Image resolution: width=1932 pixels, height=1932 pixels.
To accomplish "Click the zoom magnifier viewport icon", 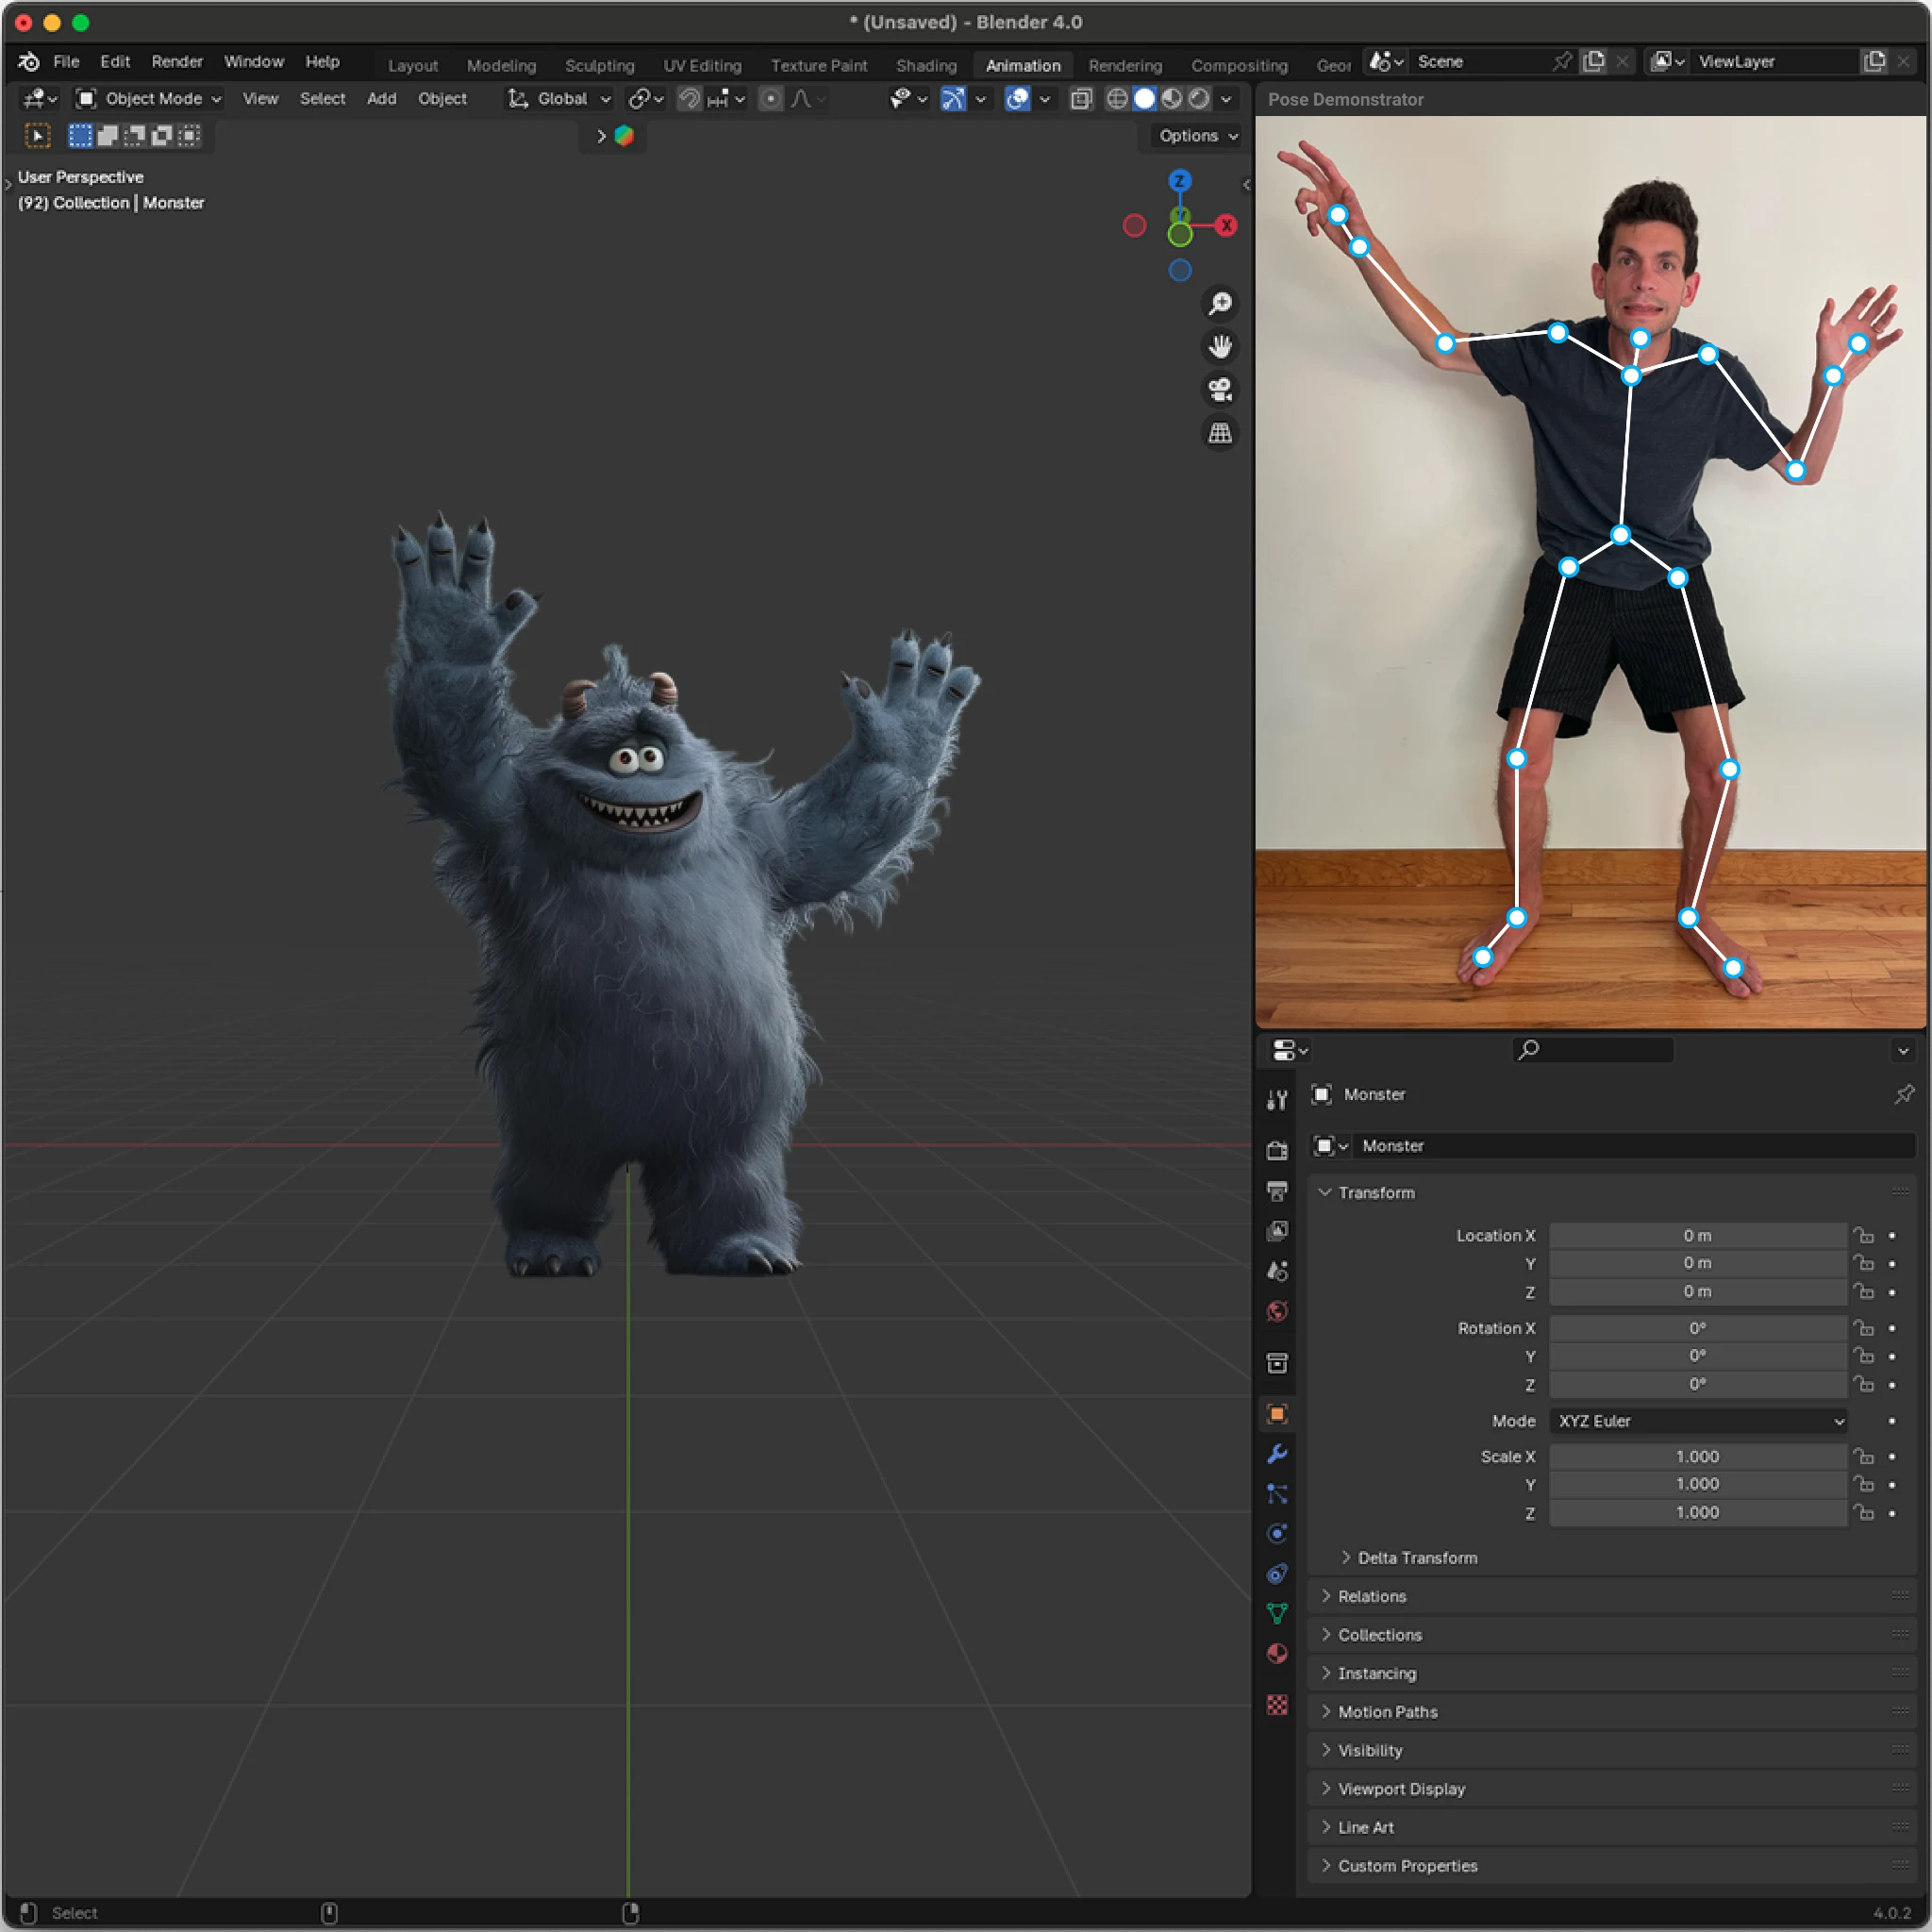I will 1220,303.
